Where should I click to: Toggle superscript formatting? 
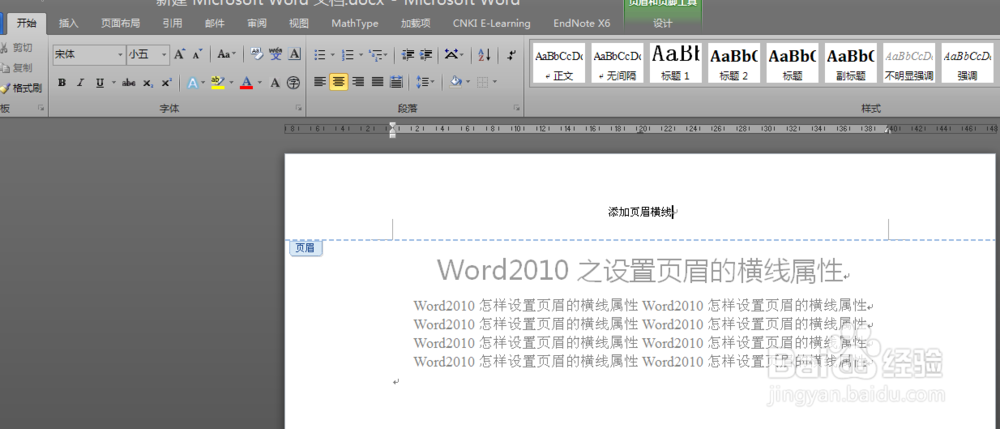(166, 82)
